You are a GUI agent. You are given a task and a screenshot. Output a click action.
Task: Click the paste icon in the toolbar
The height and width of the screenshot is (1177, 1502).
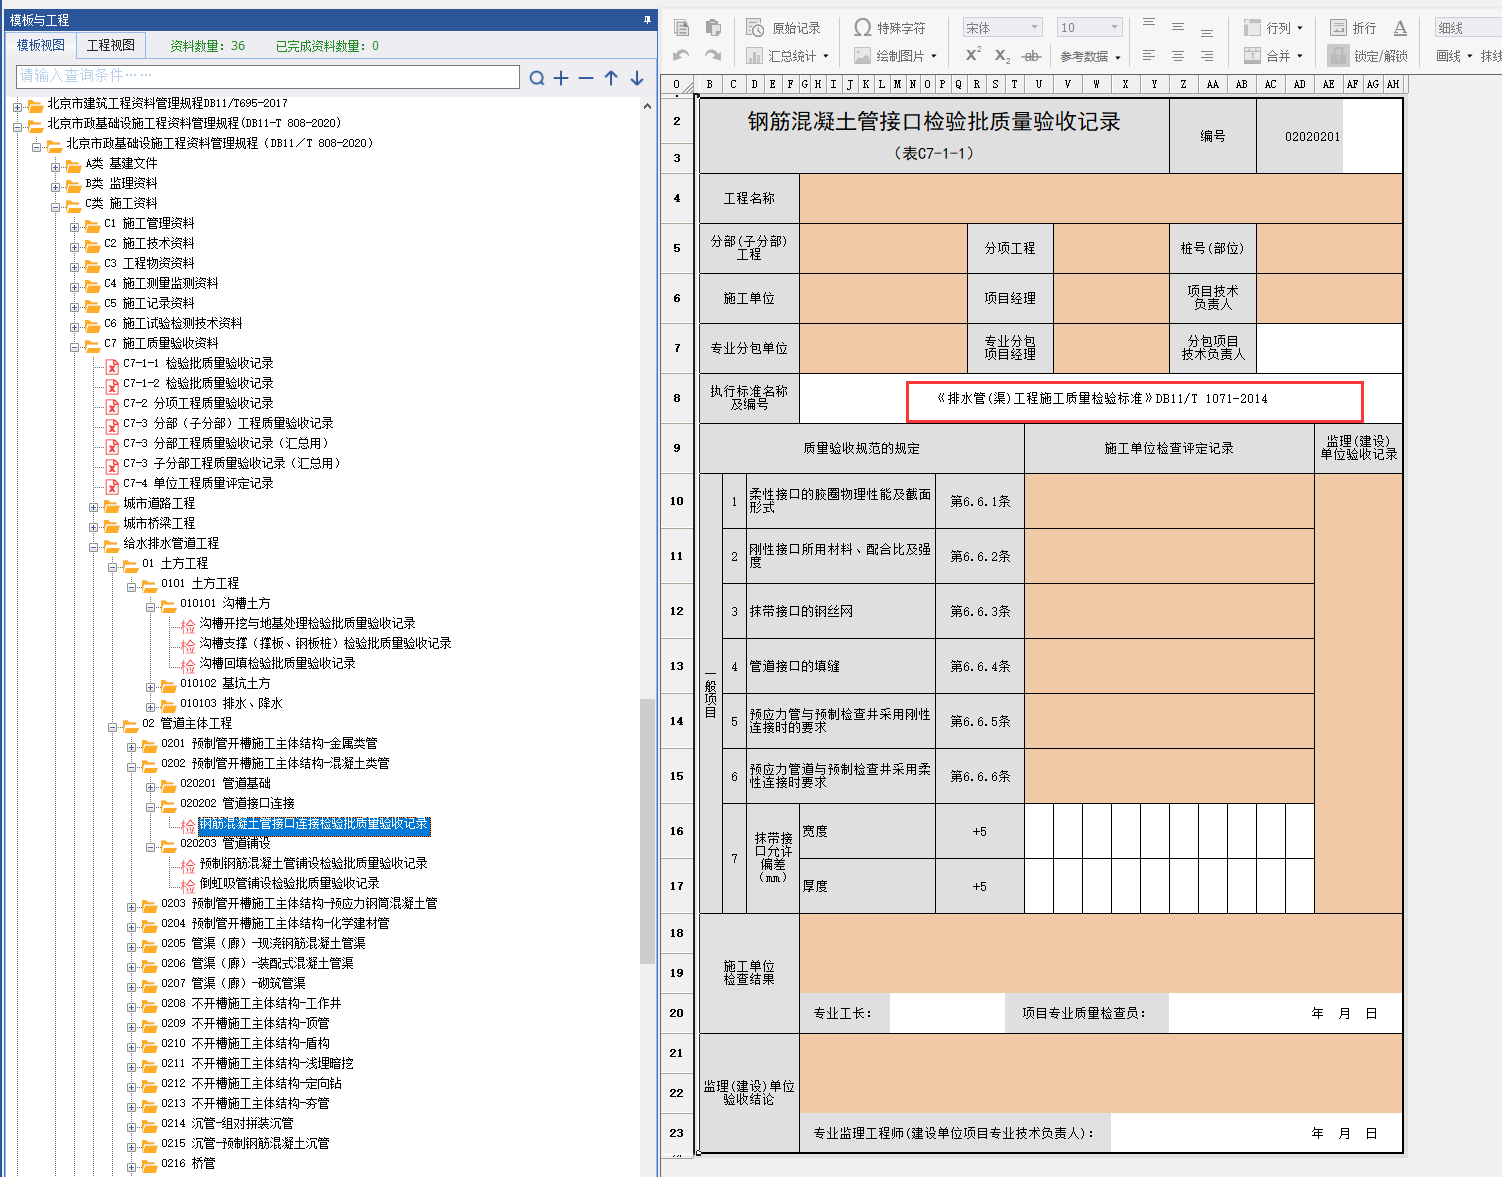pos(713,27)
